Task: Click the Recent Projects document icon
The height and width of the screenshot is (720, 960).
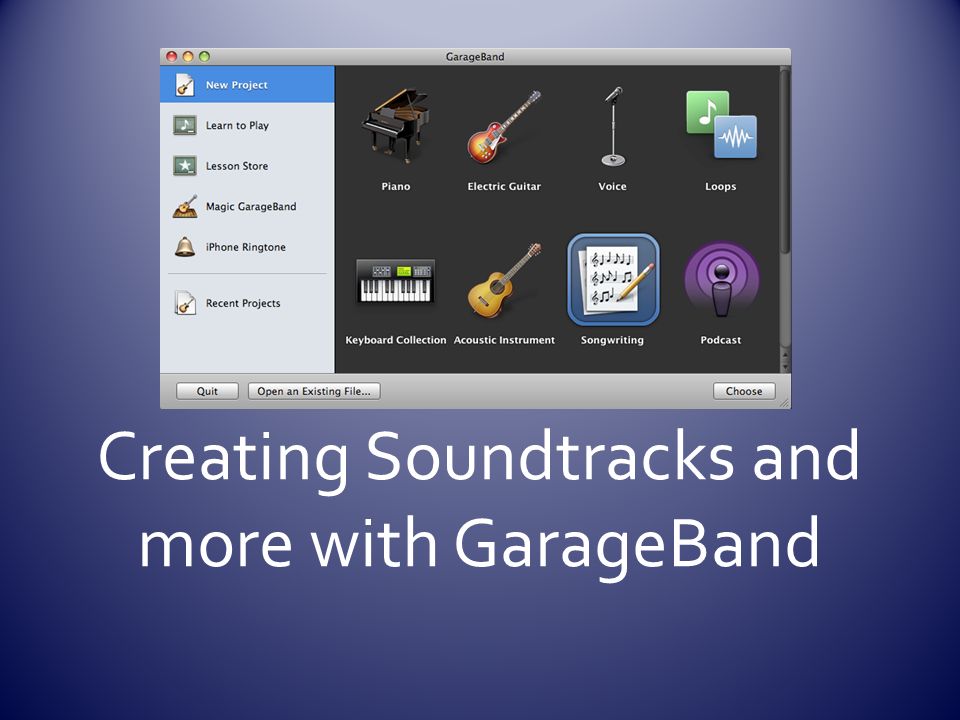Action: (x=185, y=303)
